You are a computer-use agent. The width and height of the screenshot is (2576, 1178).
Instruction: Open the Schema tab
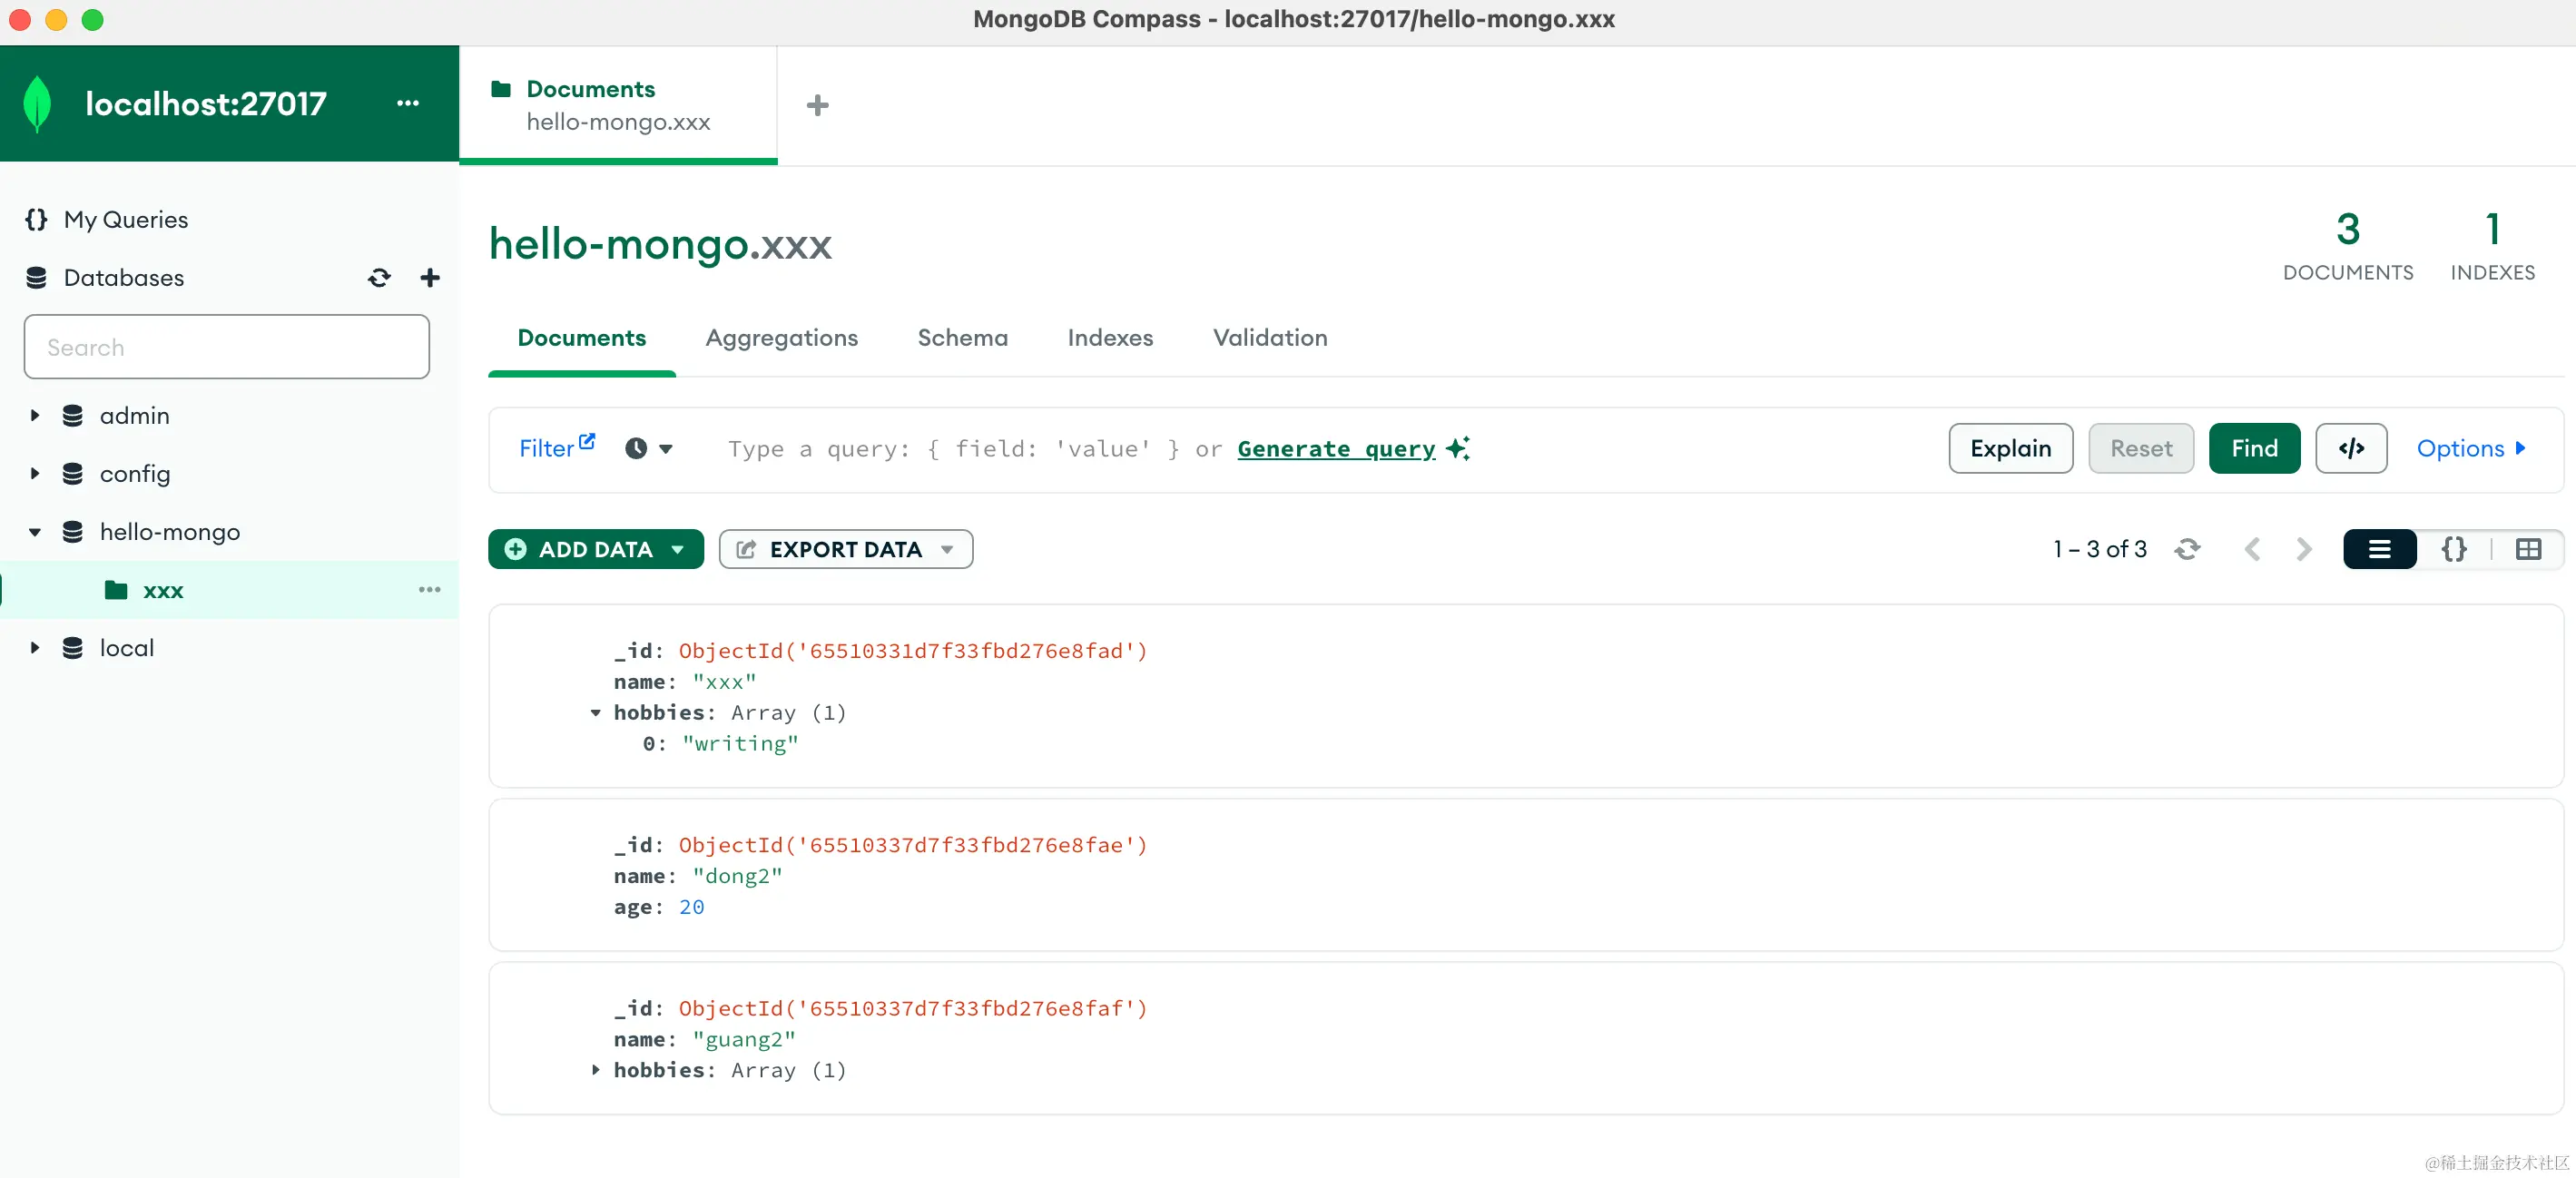coord(962,338)
